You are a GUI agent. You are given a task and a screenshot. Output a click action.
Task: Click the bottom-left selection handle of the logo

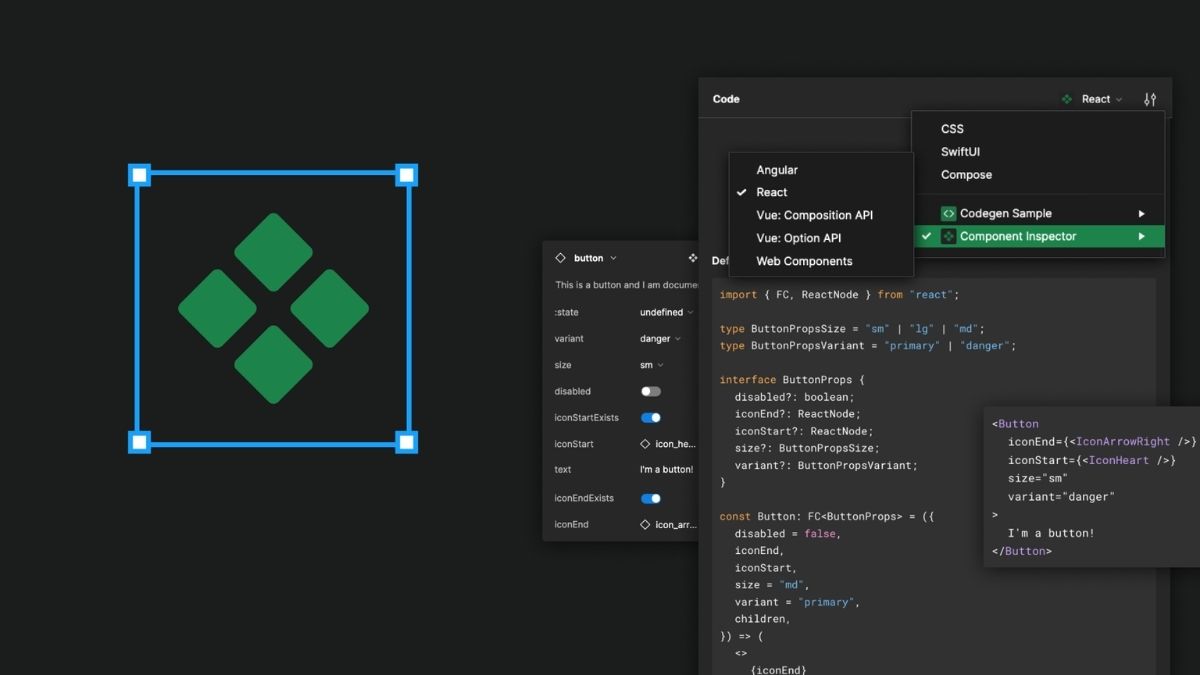point(140,442)
